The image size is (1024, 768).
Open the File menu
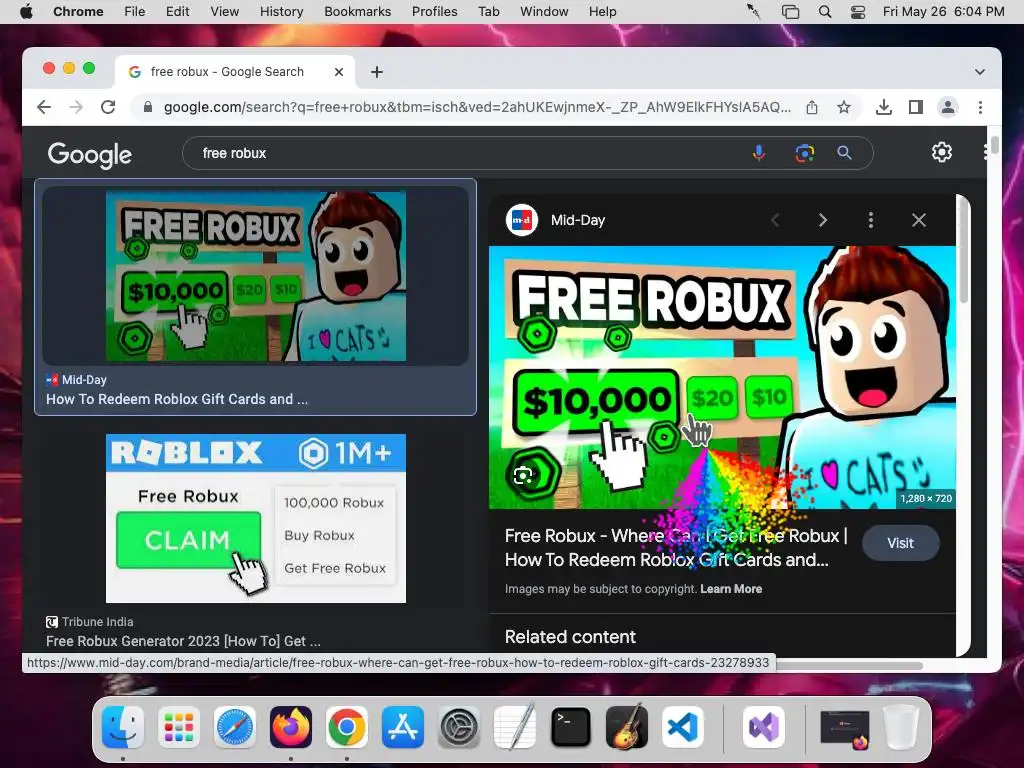coord(135,12)
